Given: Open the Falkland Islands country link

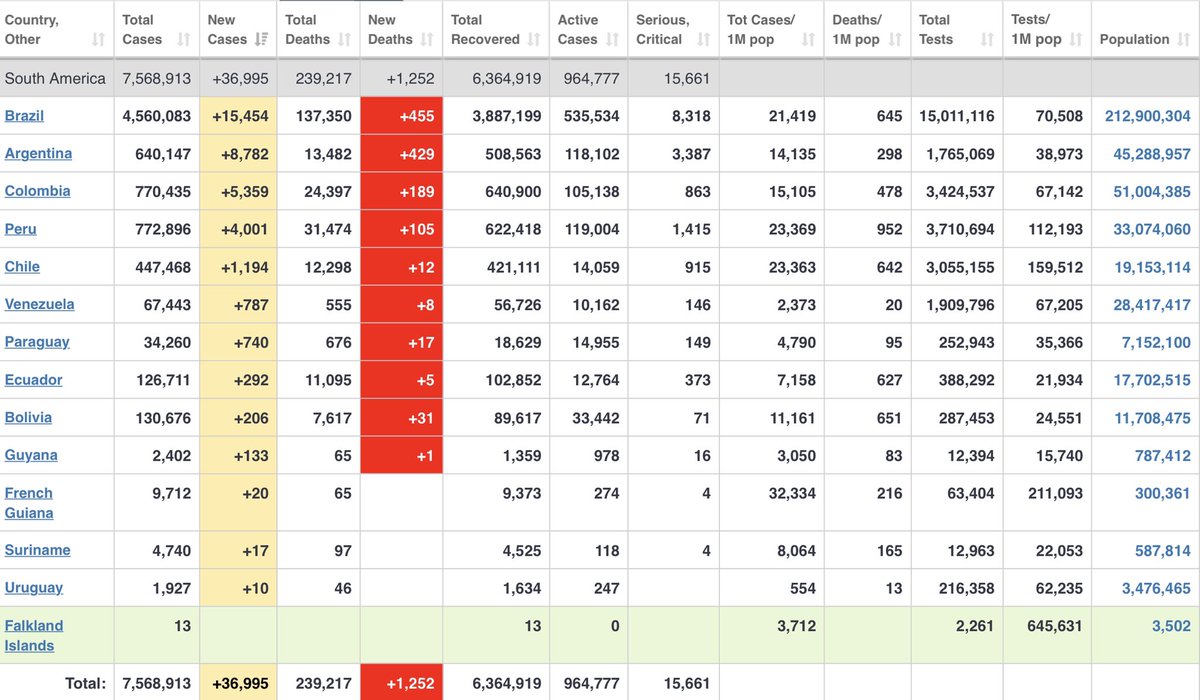Looking at the screenshot, I should 34,636.
